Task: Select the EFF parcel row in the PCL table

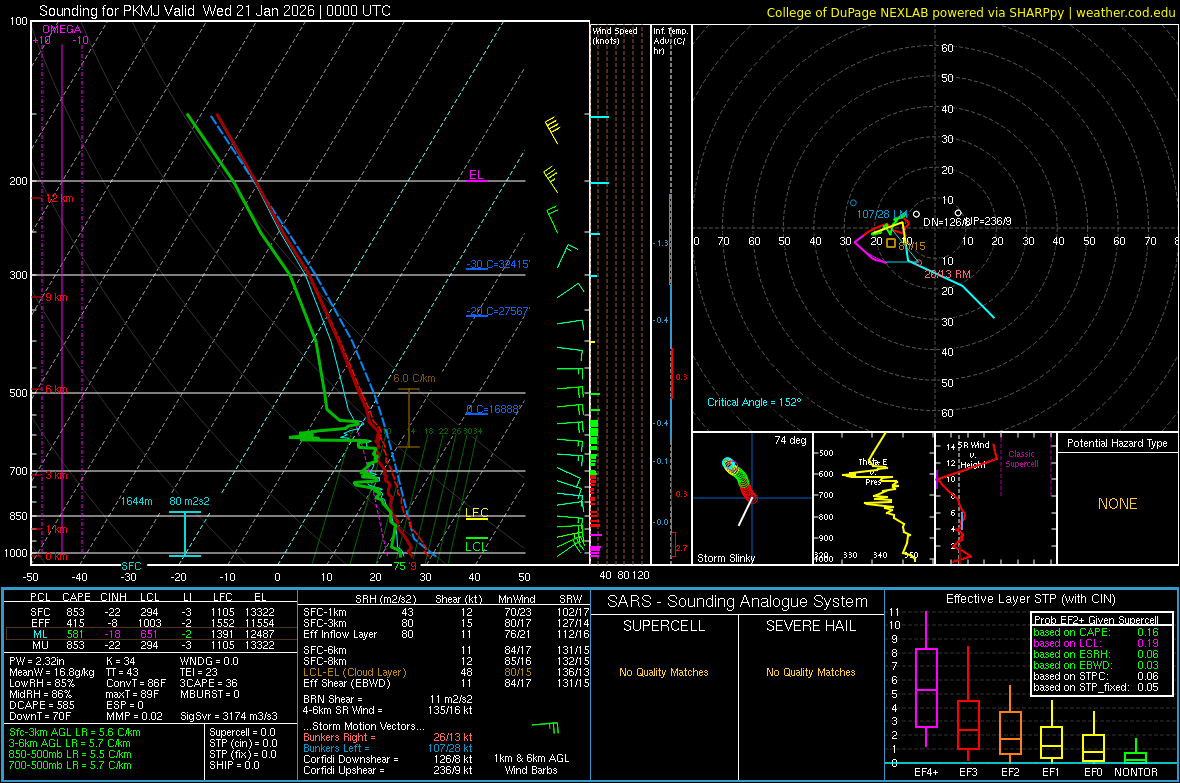Action: pyautogui.click(x=151, y=623)
